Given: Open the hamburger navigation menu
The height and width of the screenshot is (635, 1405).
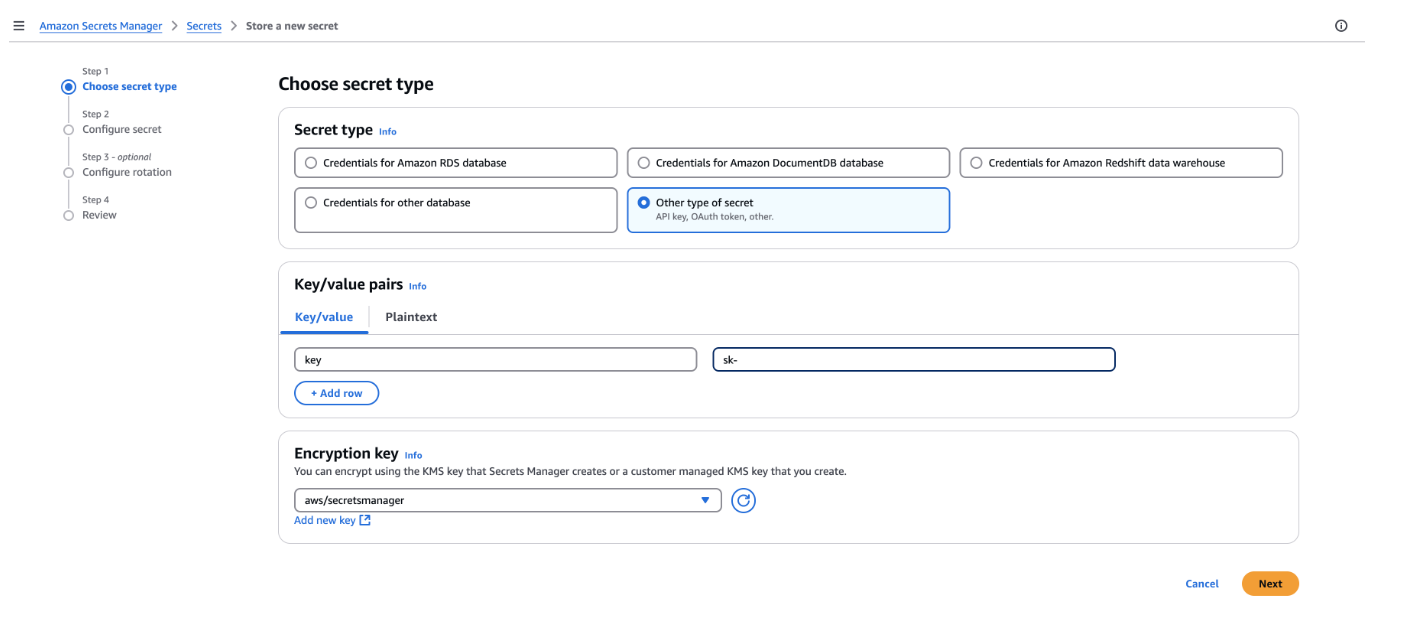Looking at the screenshot, I should pyautogui.click(x=18, y=26).
